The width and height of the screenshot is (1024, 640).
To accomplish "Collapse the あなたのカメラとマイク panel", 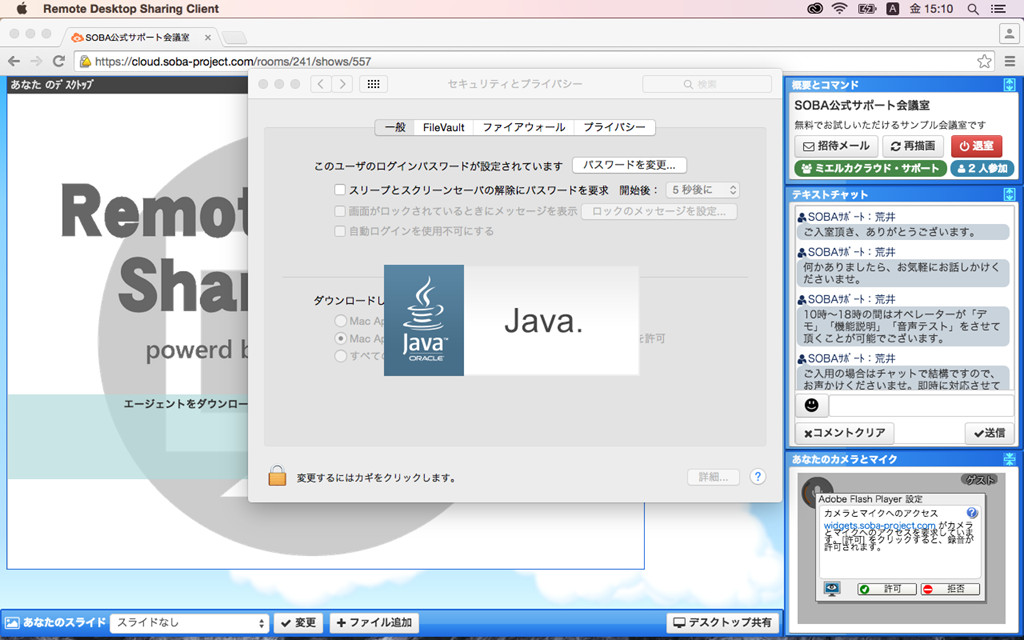I will tap(1010, 458).
